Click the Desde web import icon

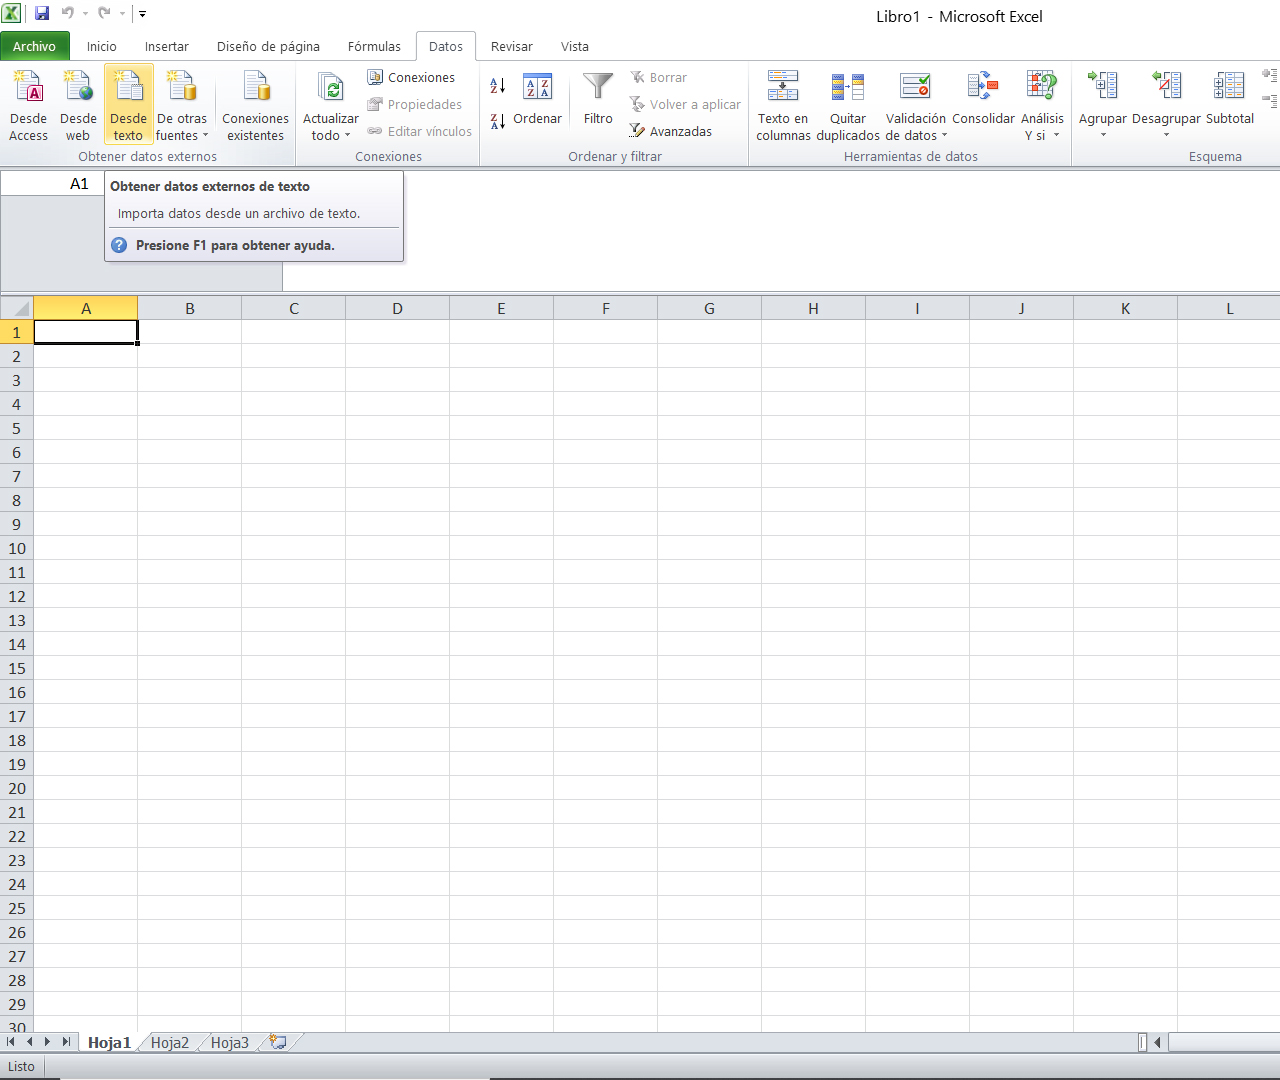pos(78,88)
